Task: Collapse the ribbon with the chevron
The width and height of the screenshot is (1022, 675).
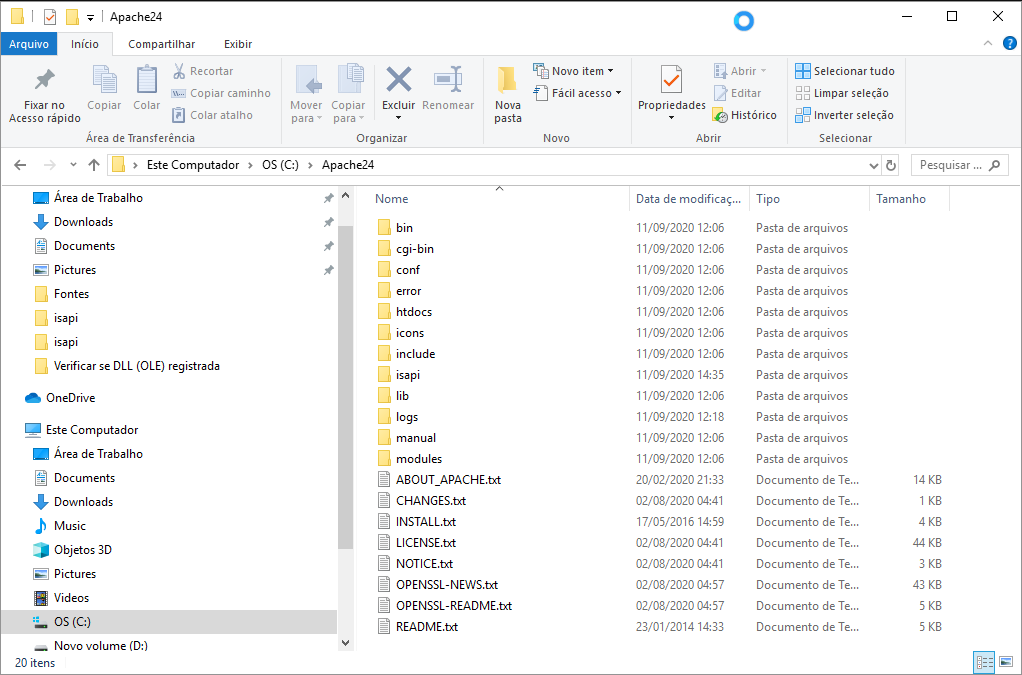Action: click(x=988, y=44)
